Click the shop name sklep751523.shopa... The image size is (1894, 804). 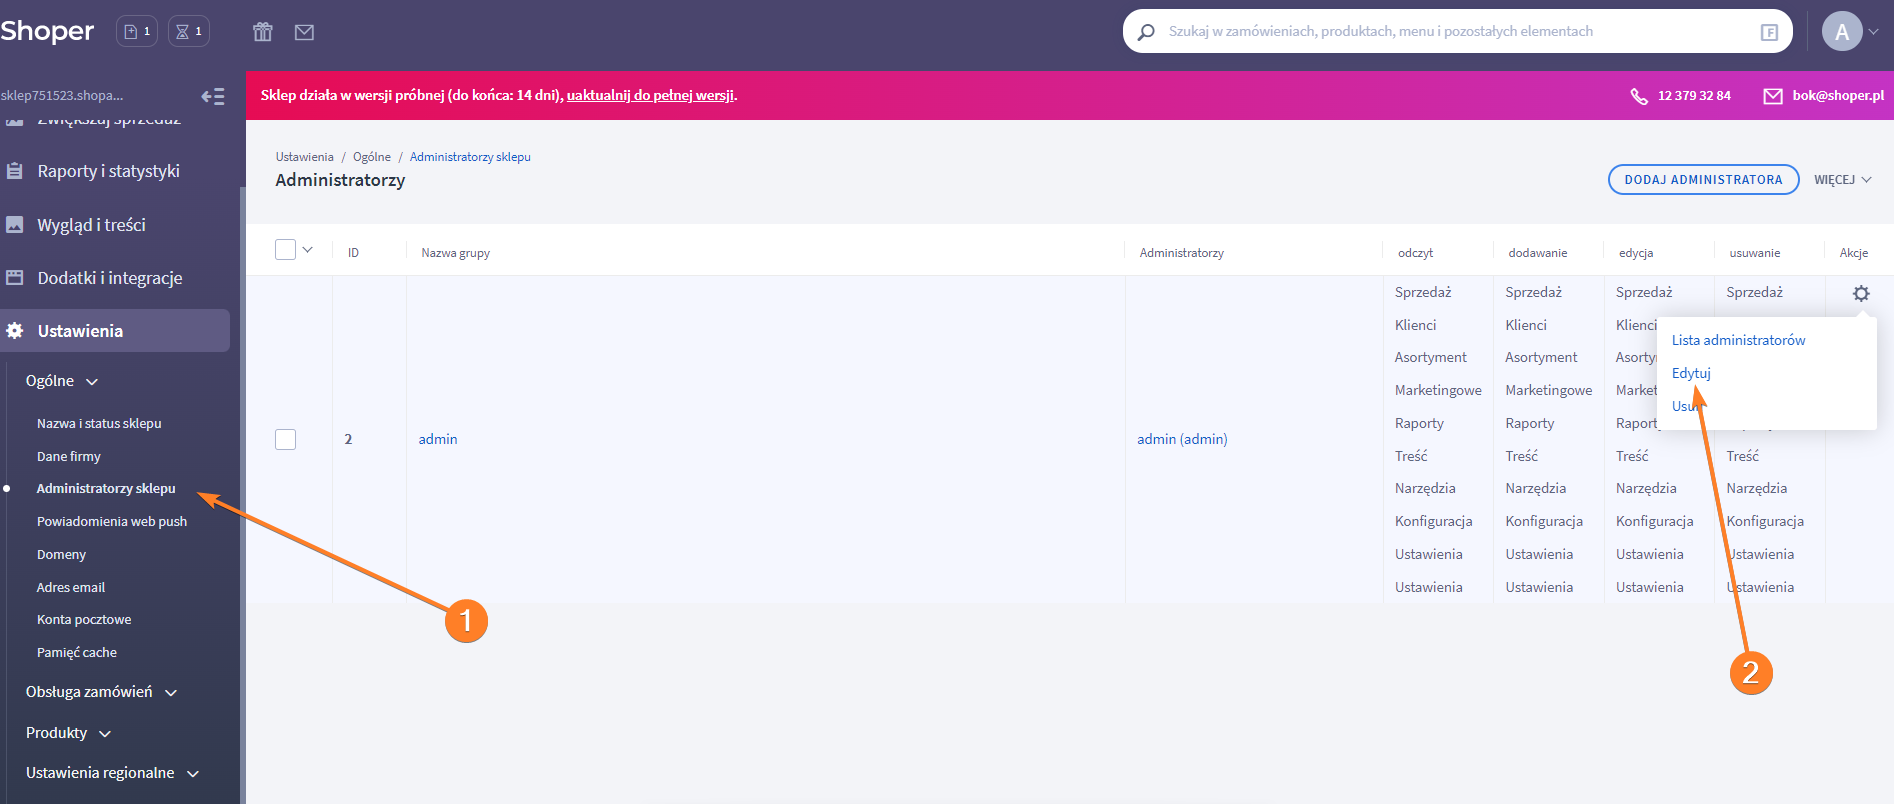coord(62,96)
